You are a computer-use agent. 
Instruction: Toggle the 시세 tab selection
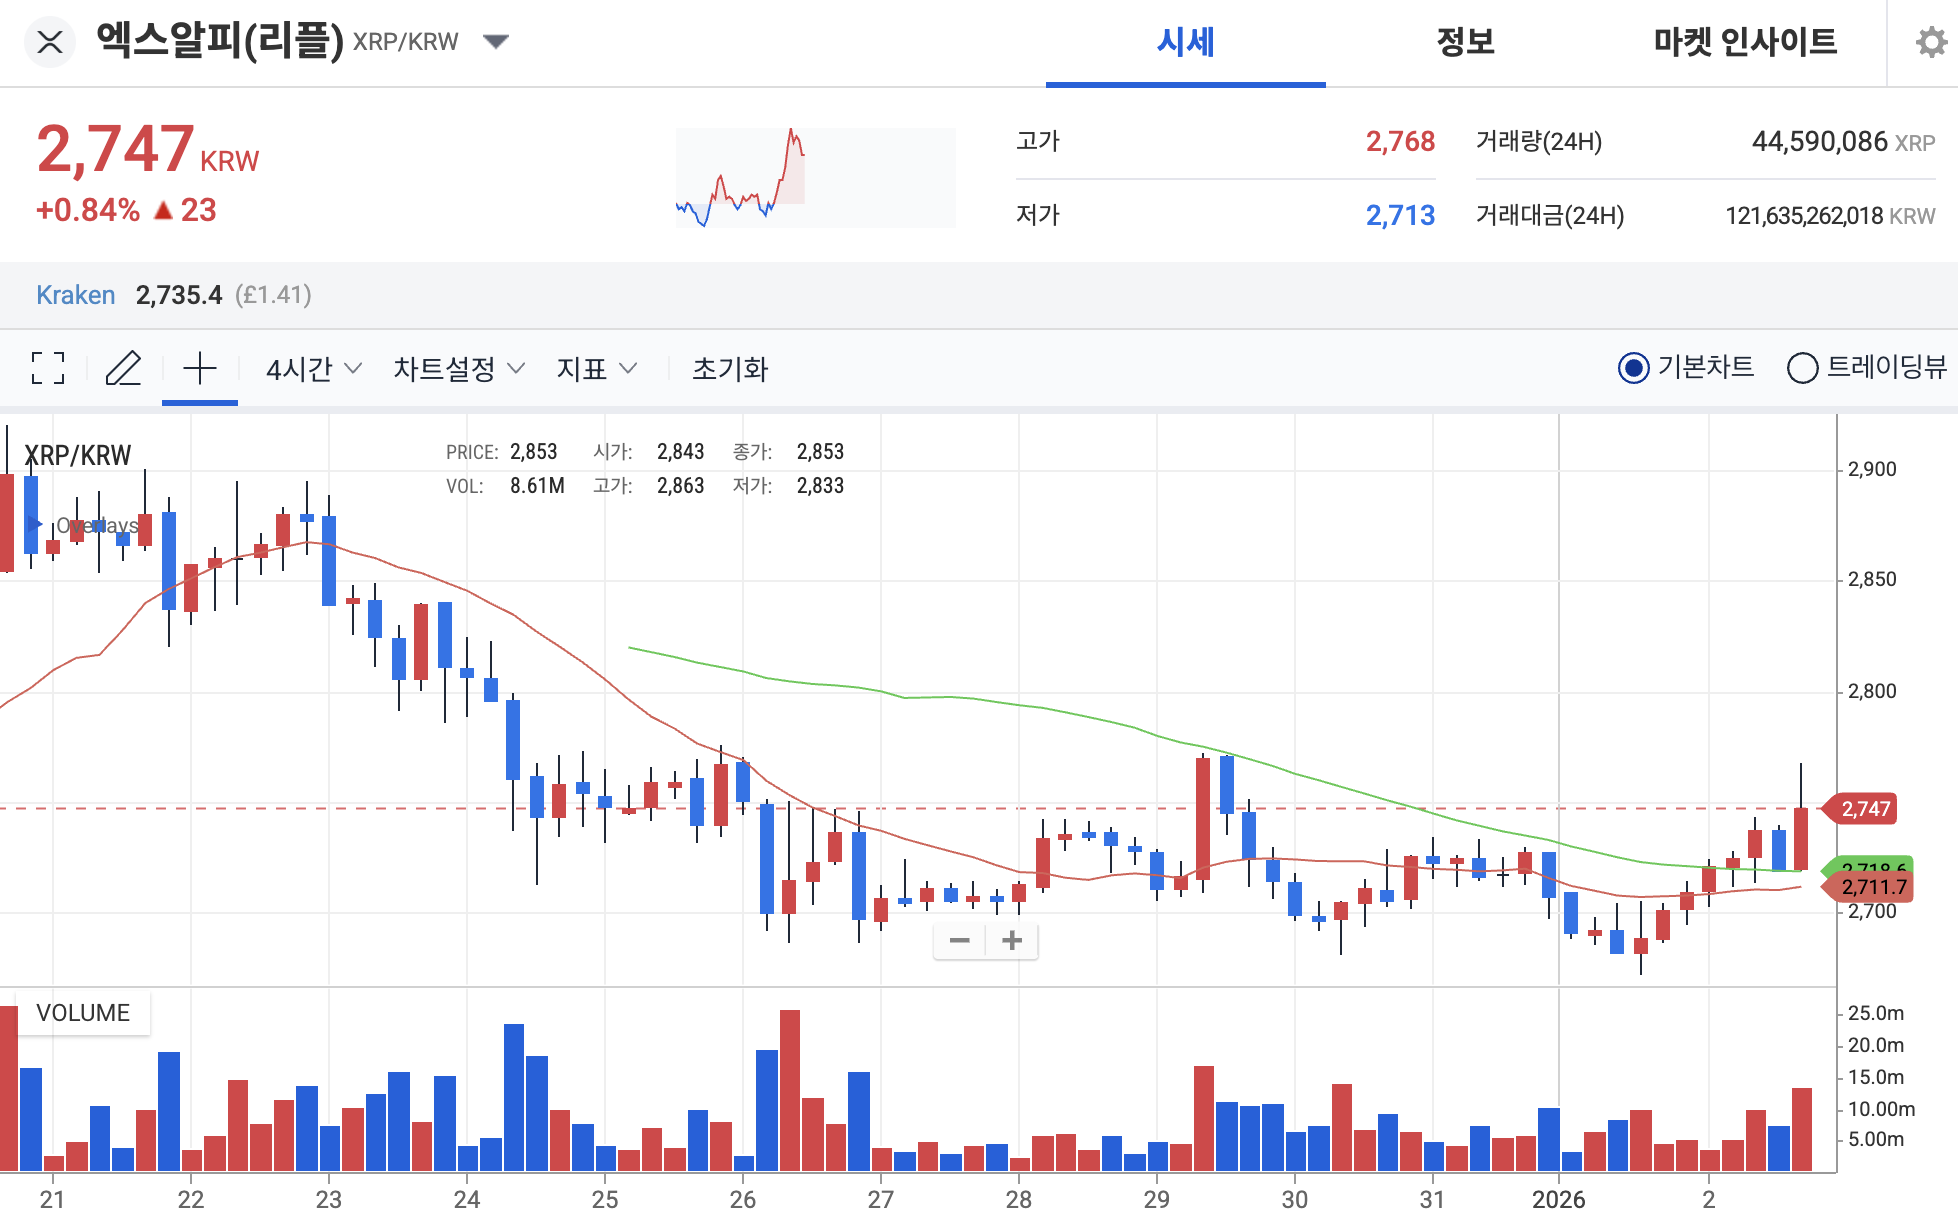point(1184,44)
